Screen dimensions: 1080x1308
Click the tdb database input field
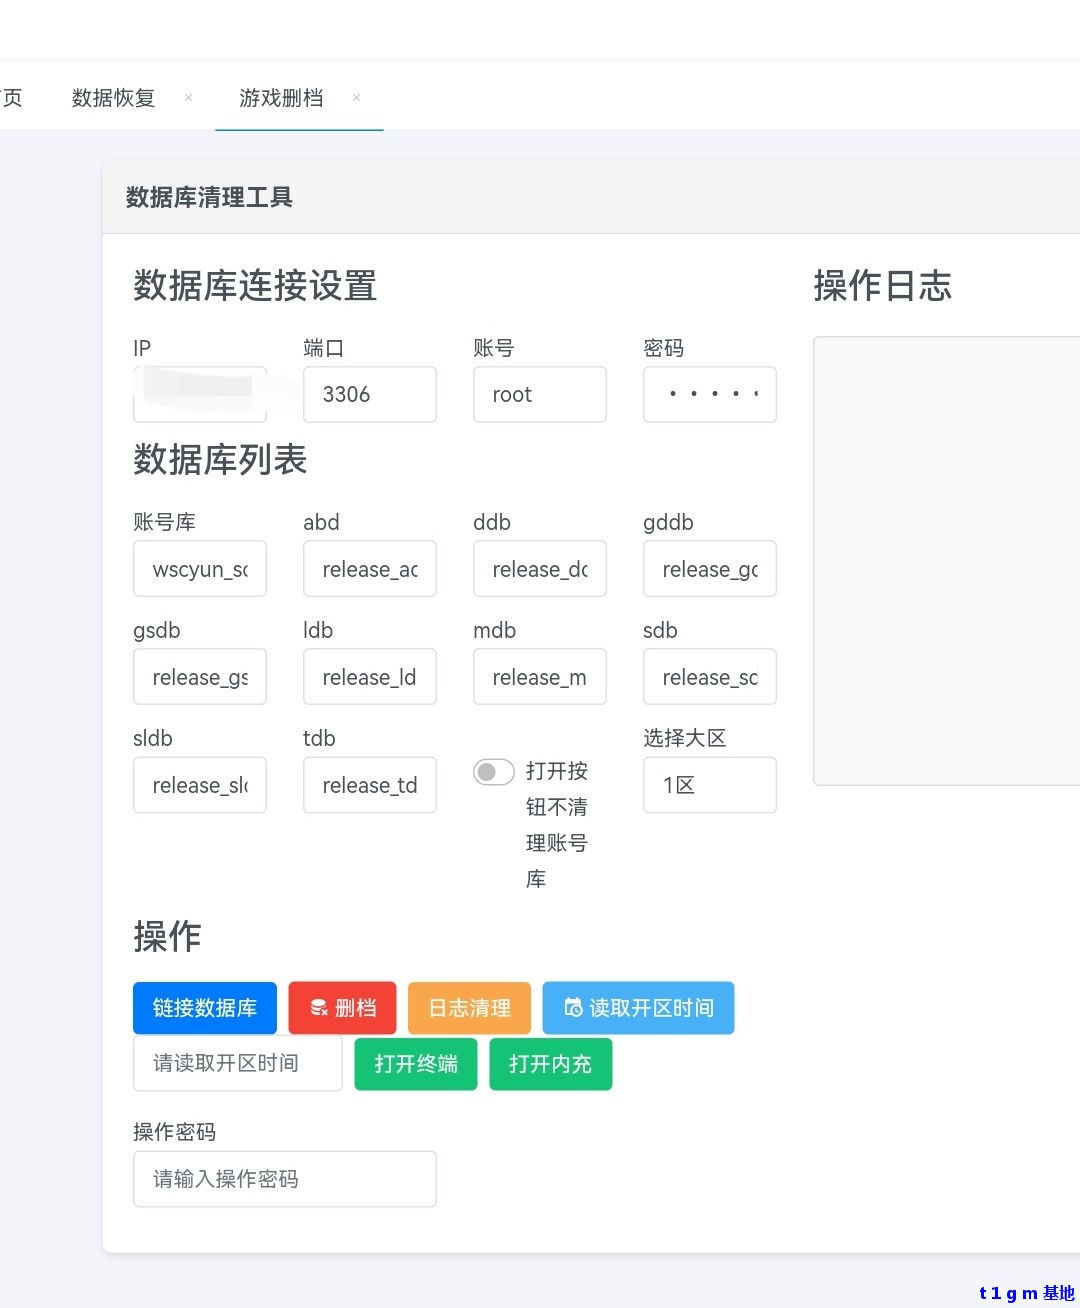tap(369, 785)
